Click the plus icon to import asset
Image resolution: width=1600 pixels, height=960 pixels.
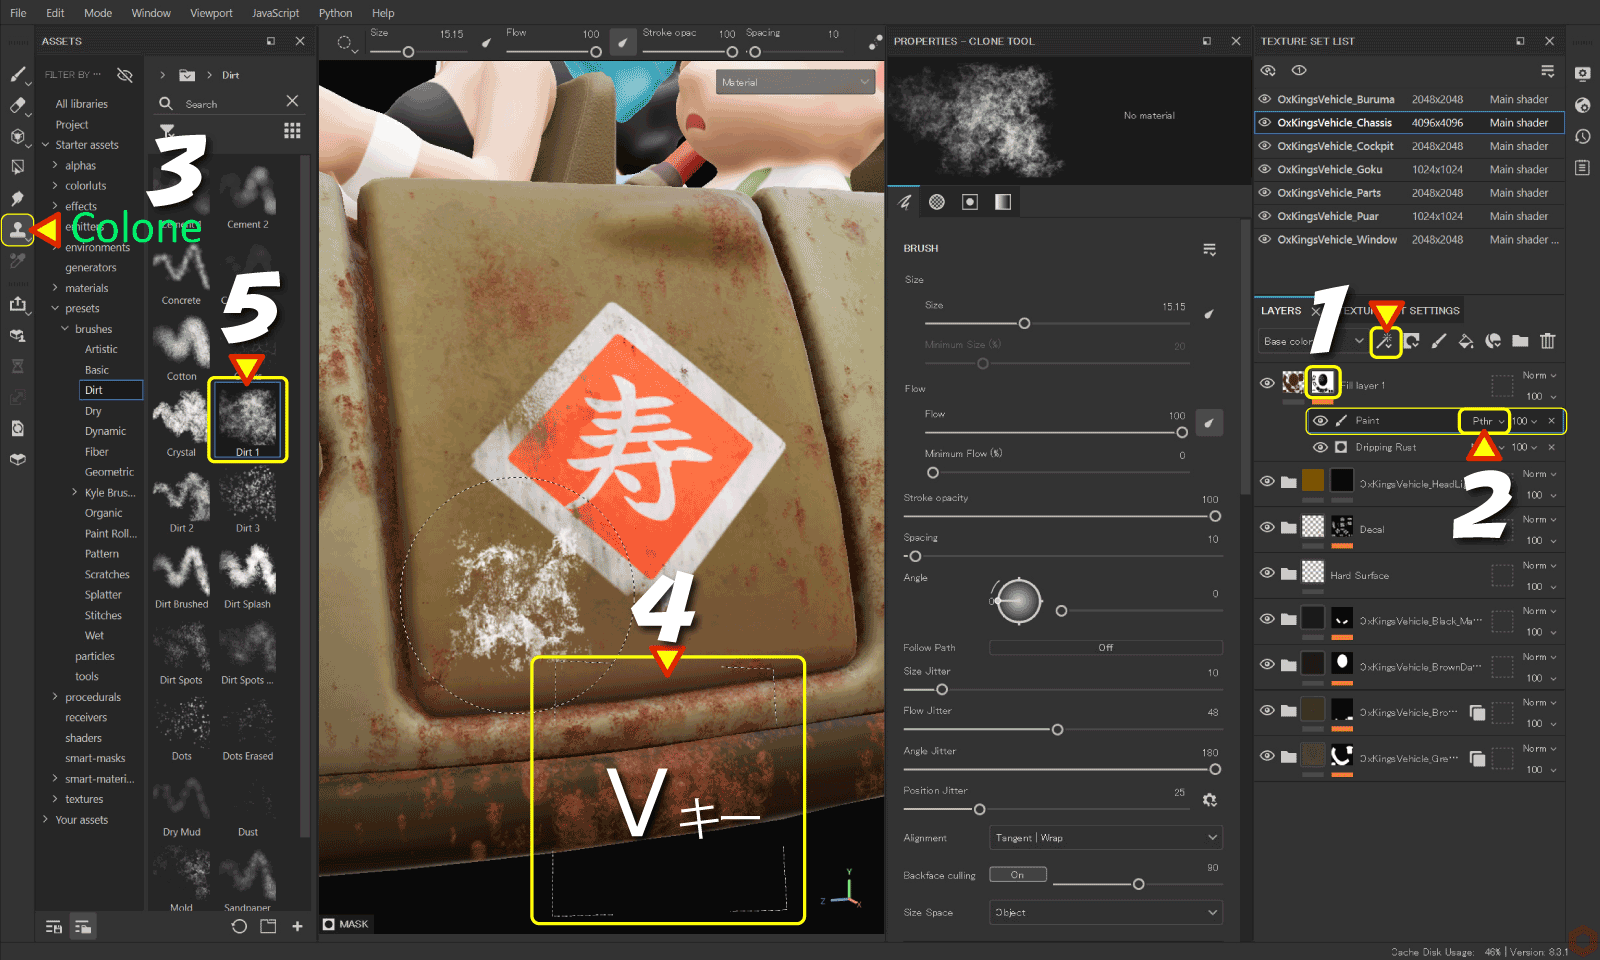(x=297, y=926)
